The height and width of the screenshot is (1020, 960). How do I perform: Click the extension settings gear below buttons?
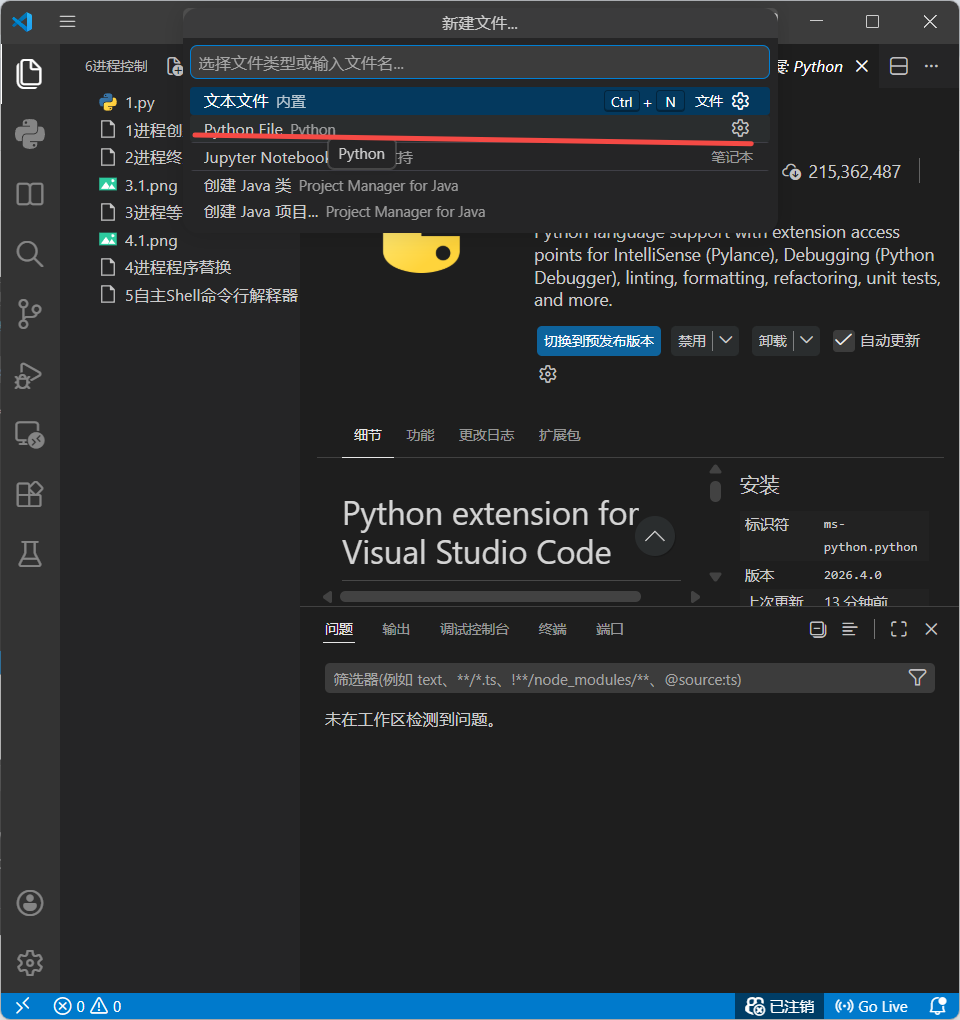pos(548,374)
